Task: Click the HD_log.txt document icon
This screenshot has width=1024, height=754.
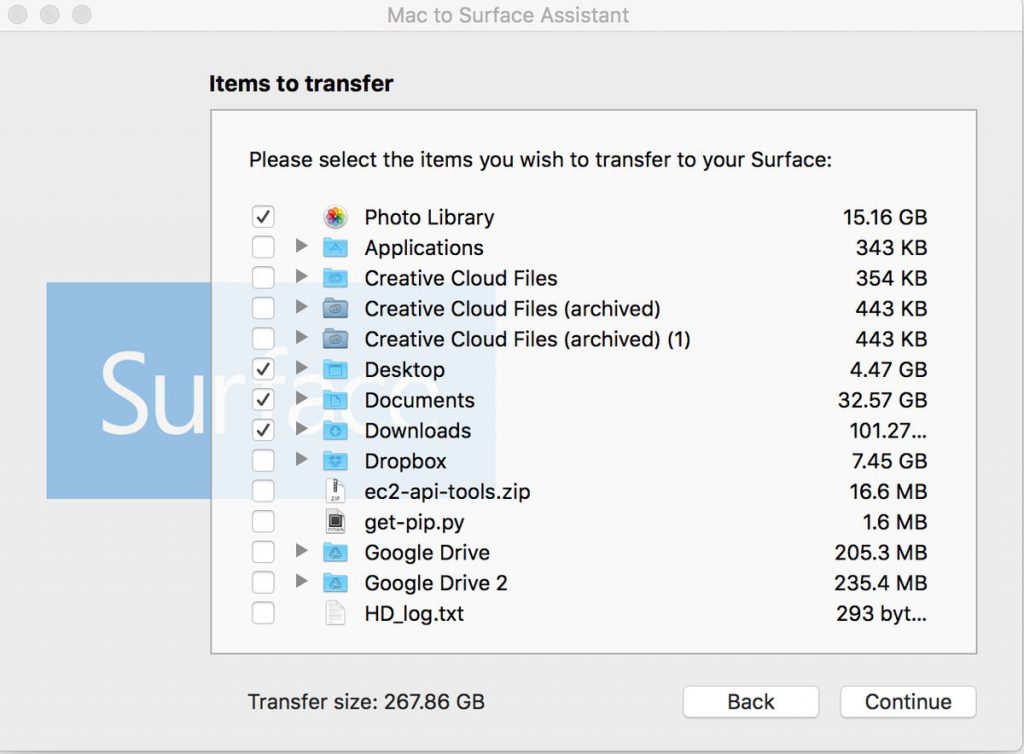Action: click(335, 613)
